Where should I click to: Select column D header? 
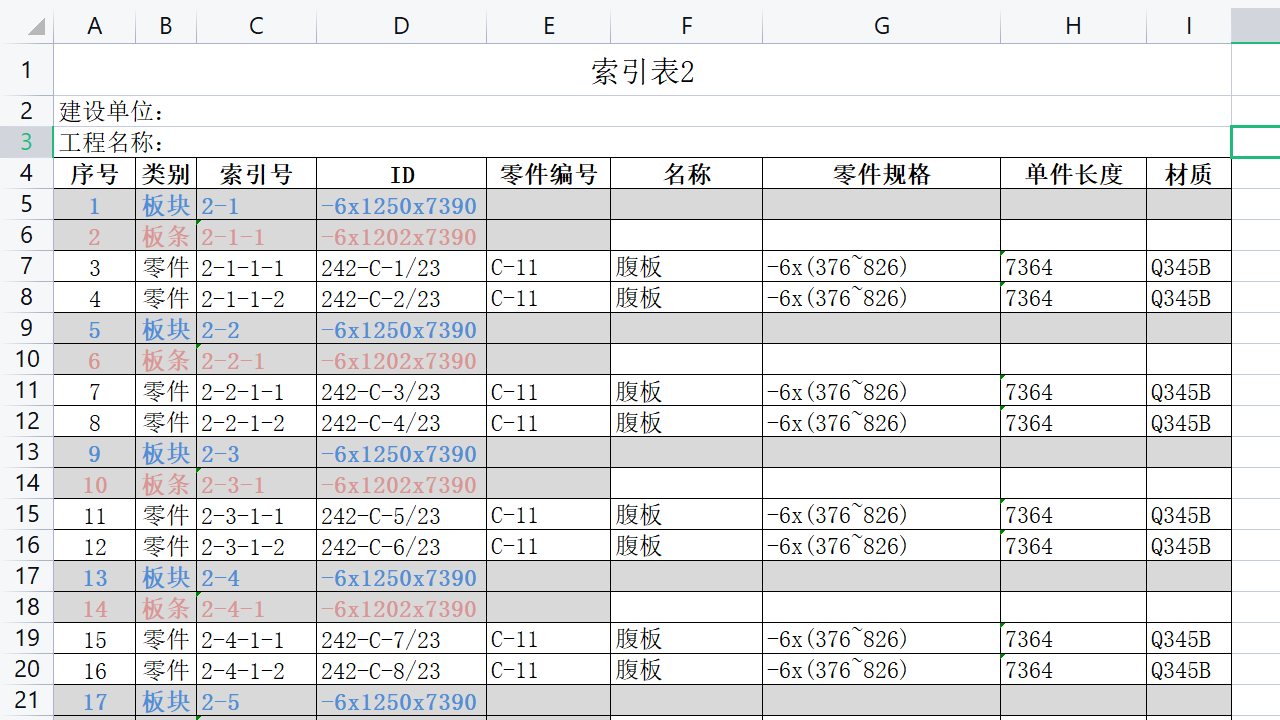pos(402,26)
